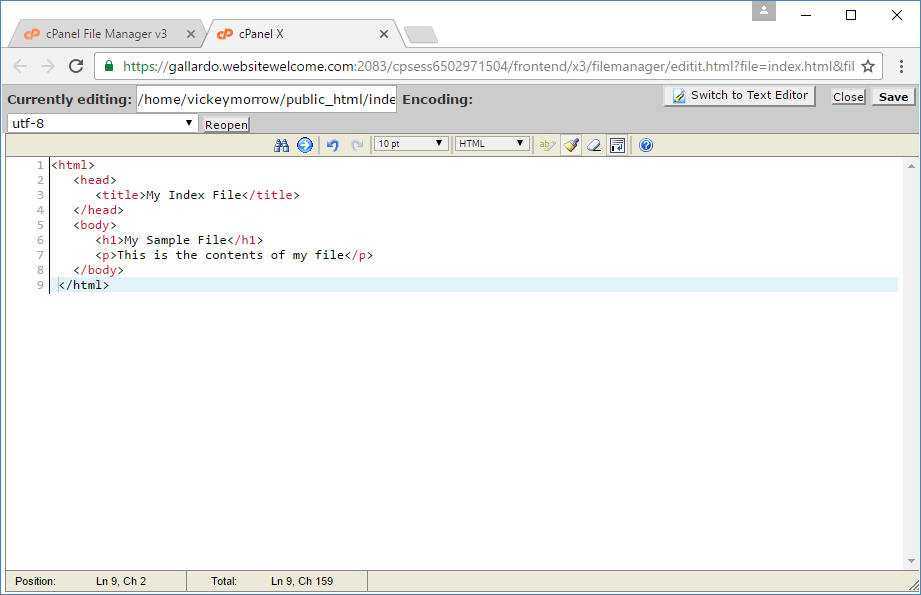The height and width of the screenshot is (595, 921).
Task: Close the cPanel X tab
Action: 384,34
